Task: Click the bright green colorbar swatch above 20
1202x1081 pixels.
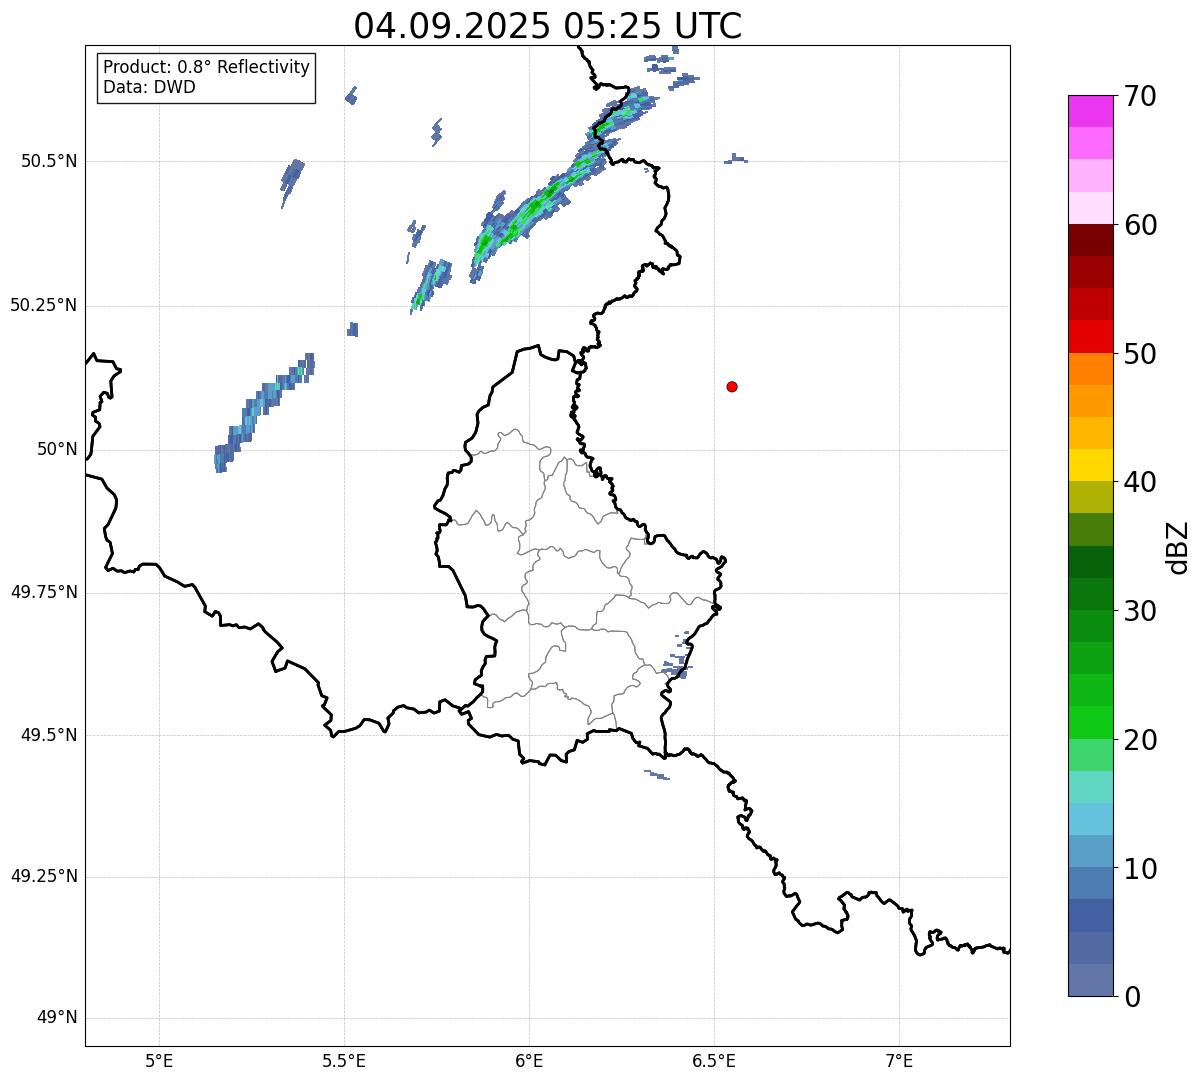Action: point(1090,723)
